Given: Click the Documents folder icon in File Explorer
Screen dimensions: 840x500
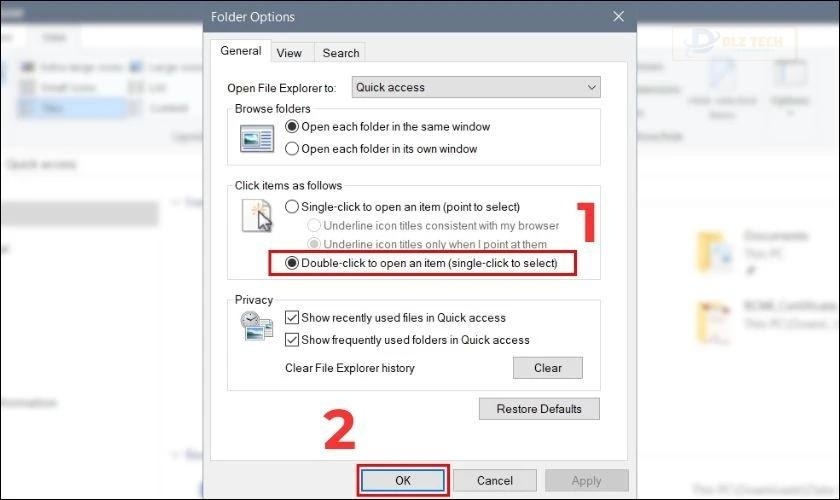Looking at the screenshot, I should (x=714, y=252).
